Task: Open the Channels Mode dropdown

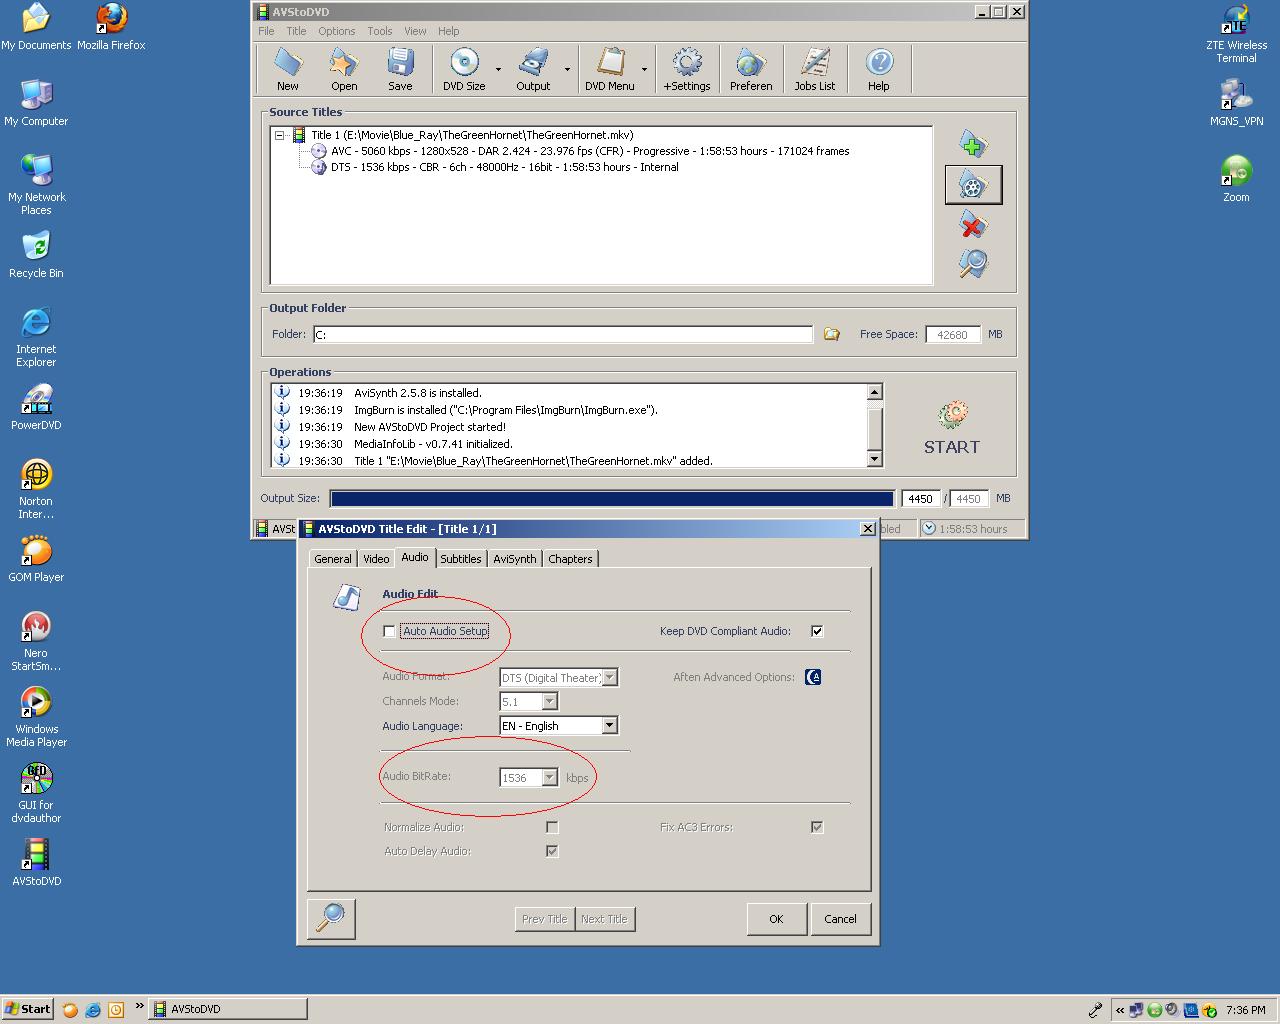Action: (x=549, y=701)
